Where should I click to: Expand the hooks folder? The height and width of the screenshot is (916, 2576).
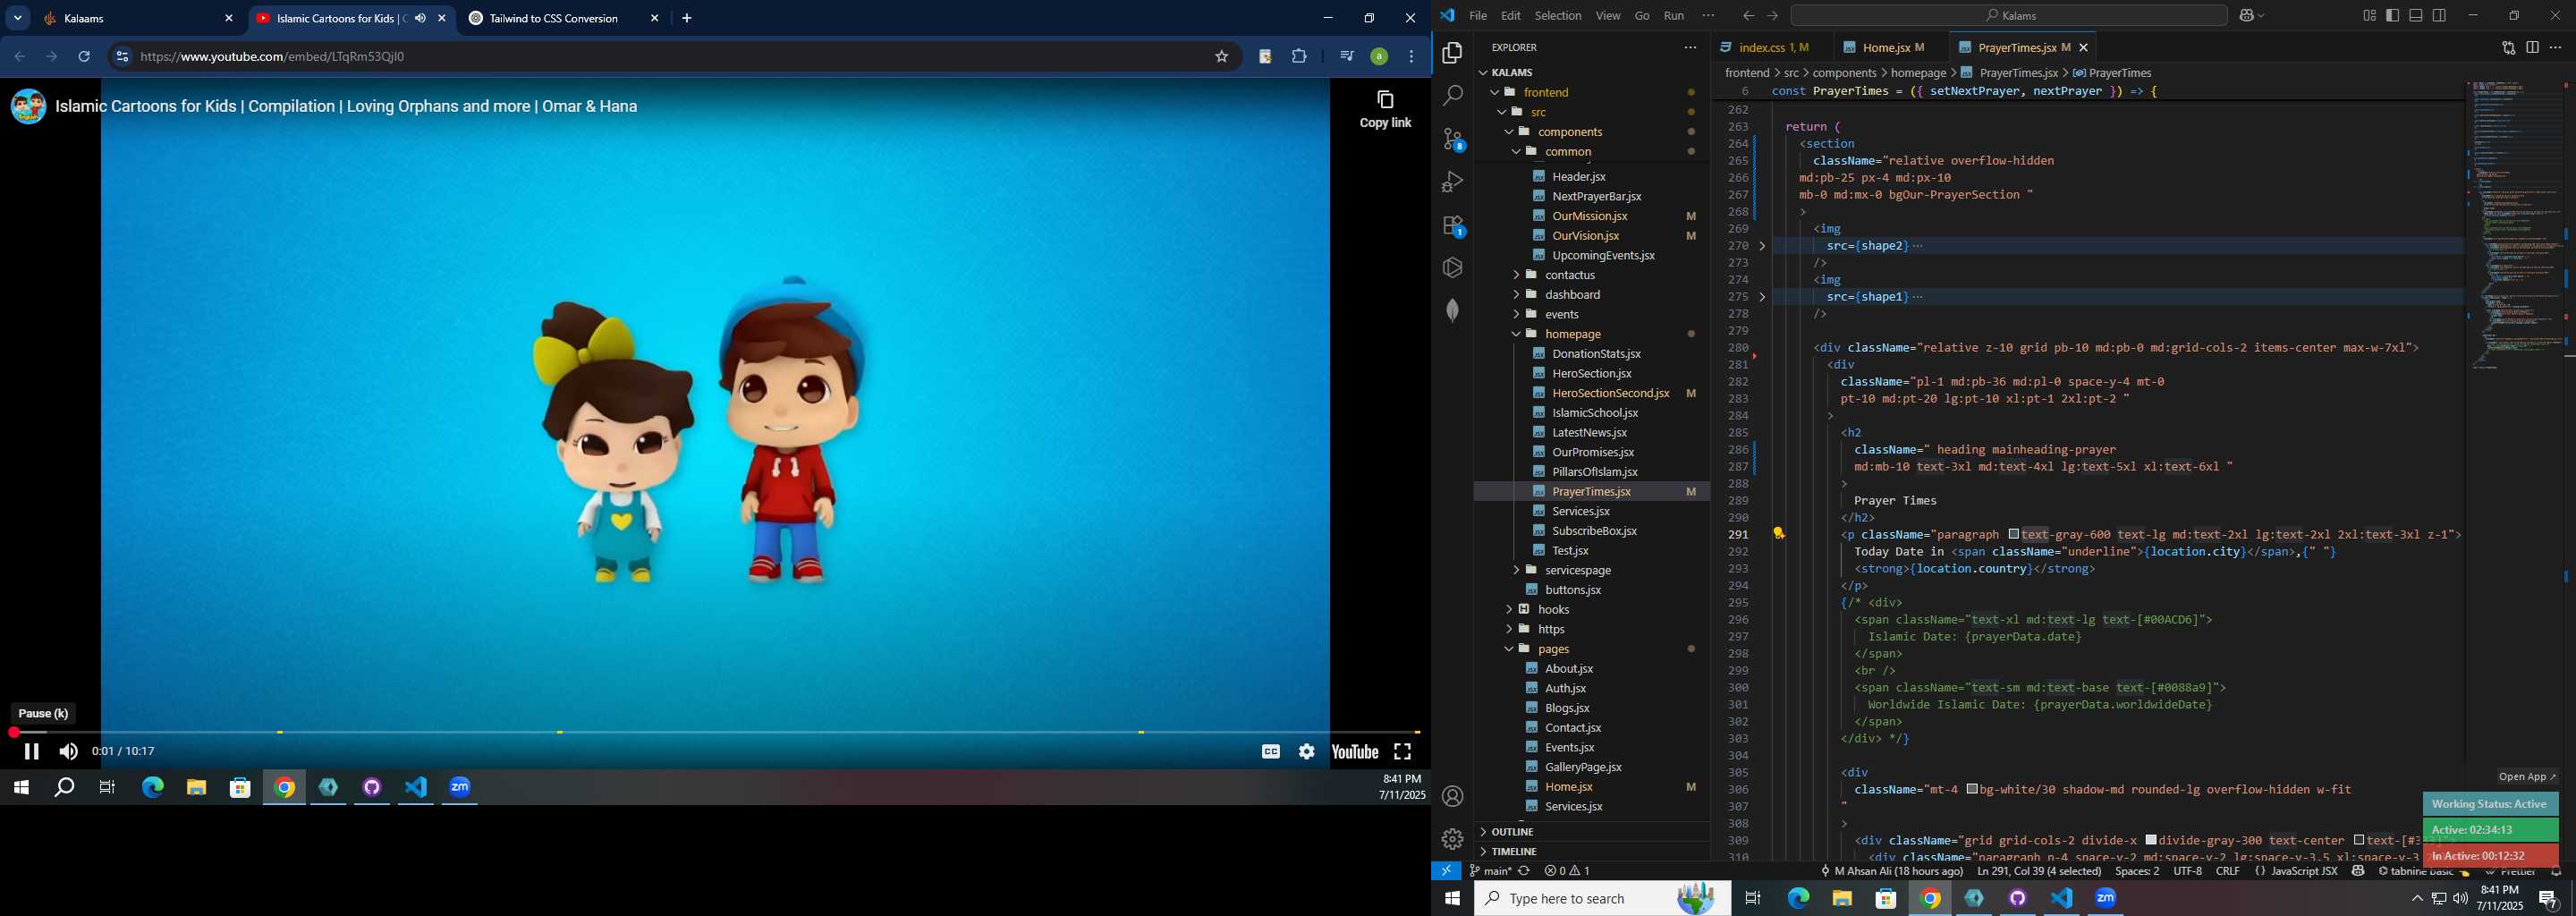(x=1553, y=609)
